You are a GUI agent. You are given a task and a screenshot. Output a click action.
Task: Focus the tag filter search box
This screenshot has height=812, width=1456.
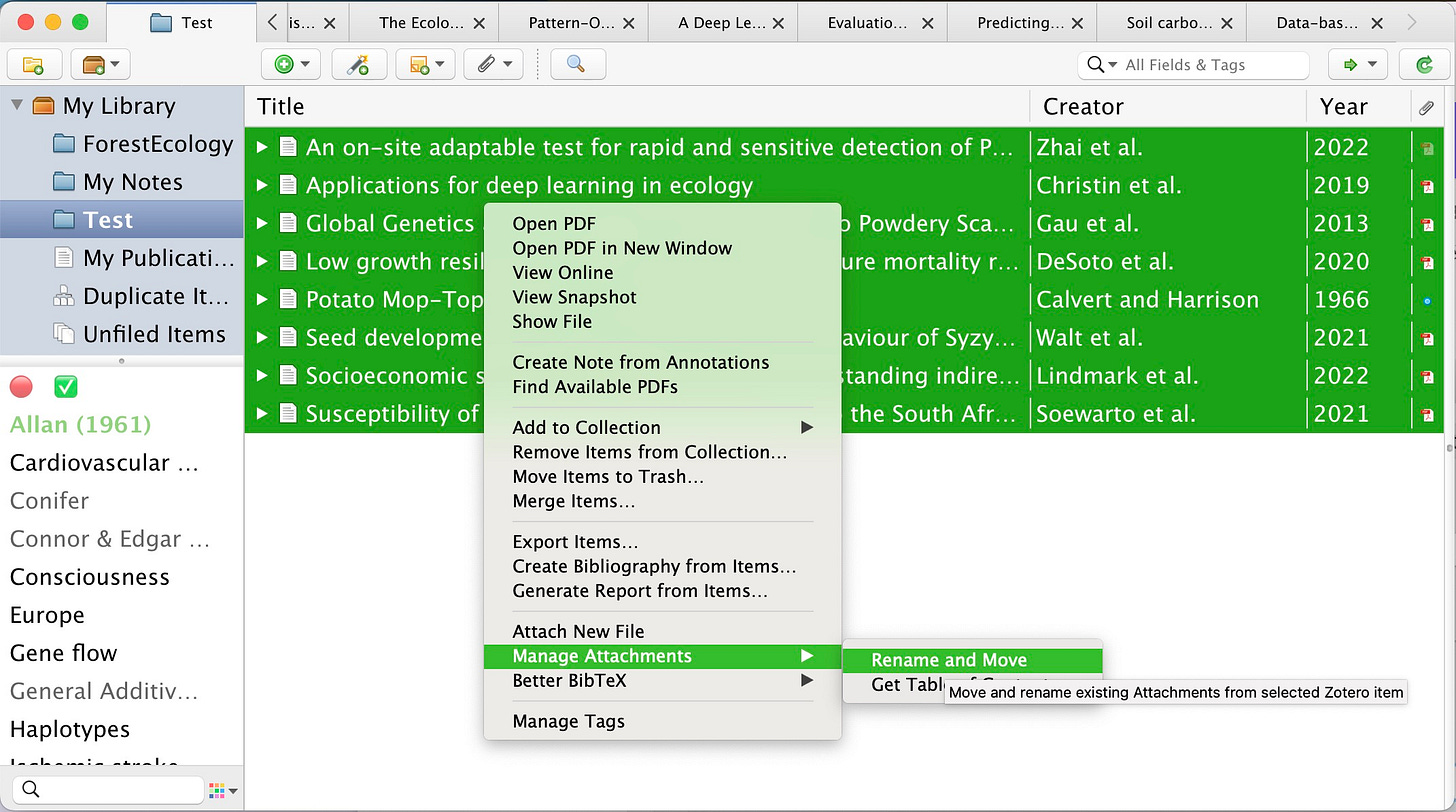[106, 790]
